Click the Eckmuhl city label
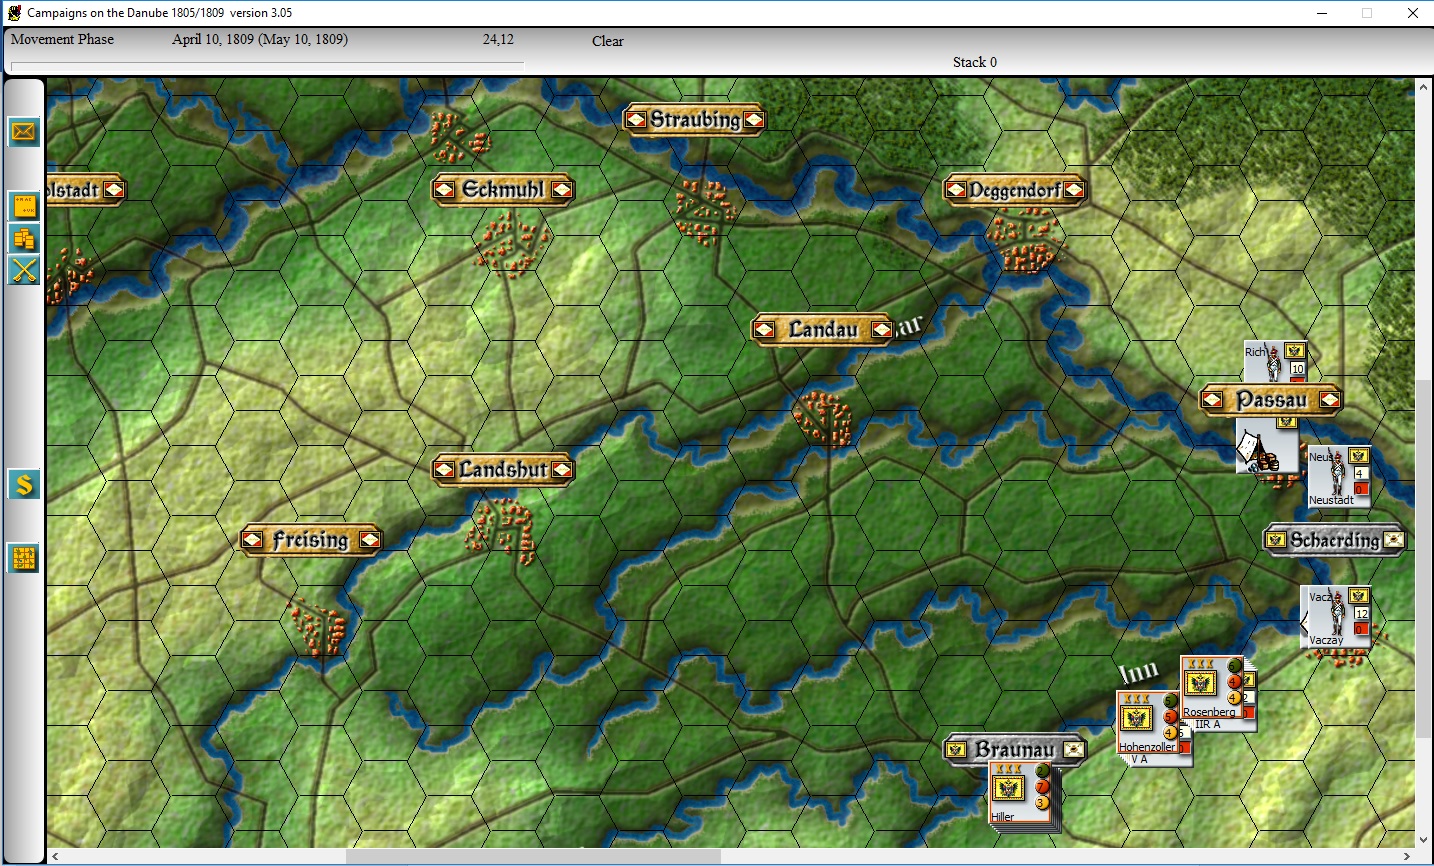 [x=503, y=189]
